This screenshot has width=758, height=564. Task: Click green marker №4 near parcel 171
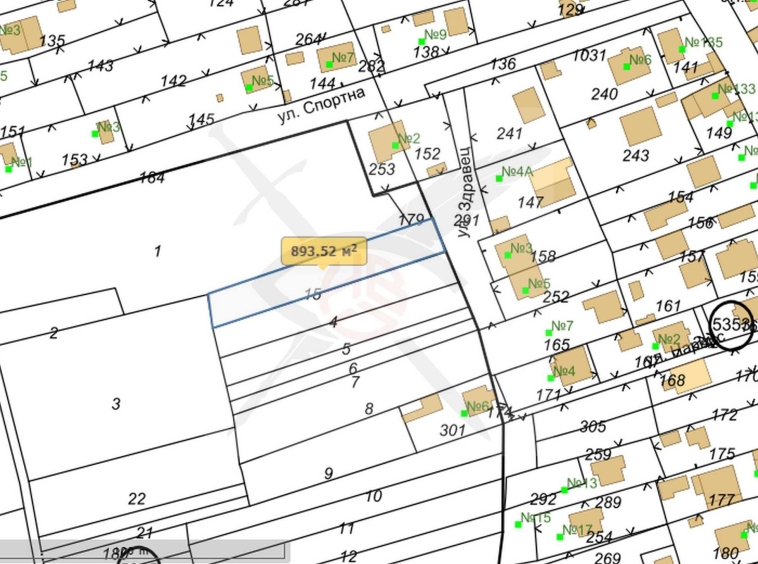click(551, 378)
